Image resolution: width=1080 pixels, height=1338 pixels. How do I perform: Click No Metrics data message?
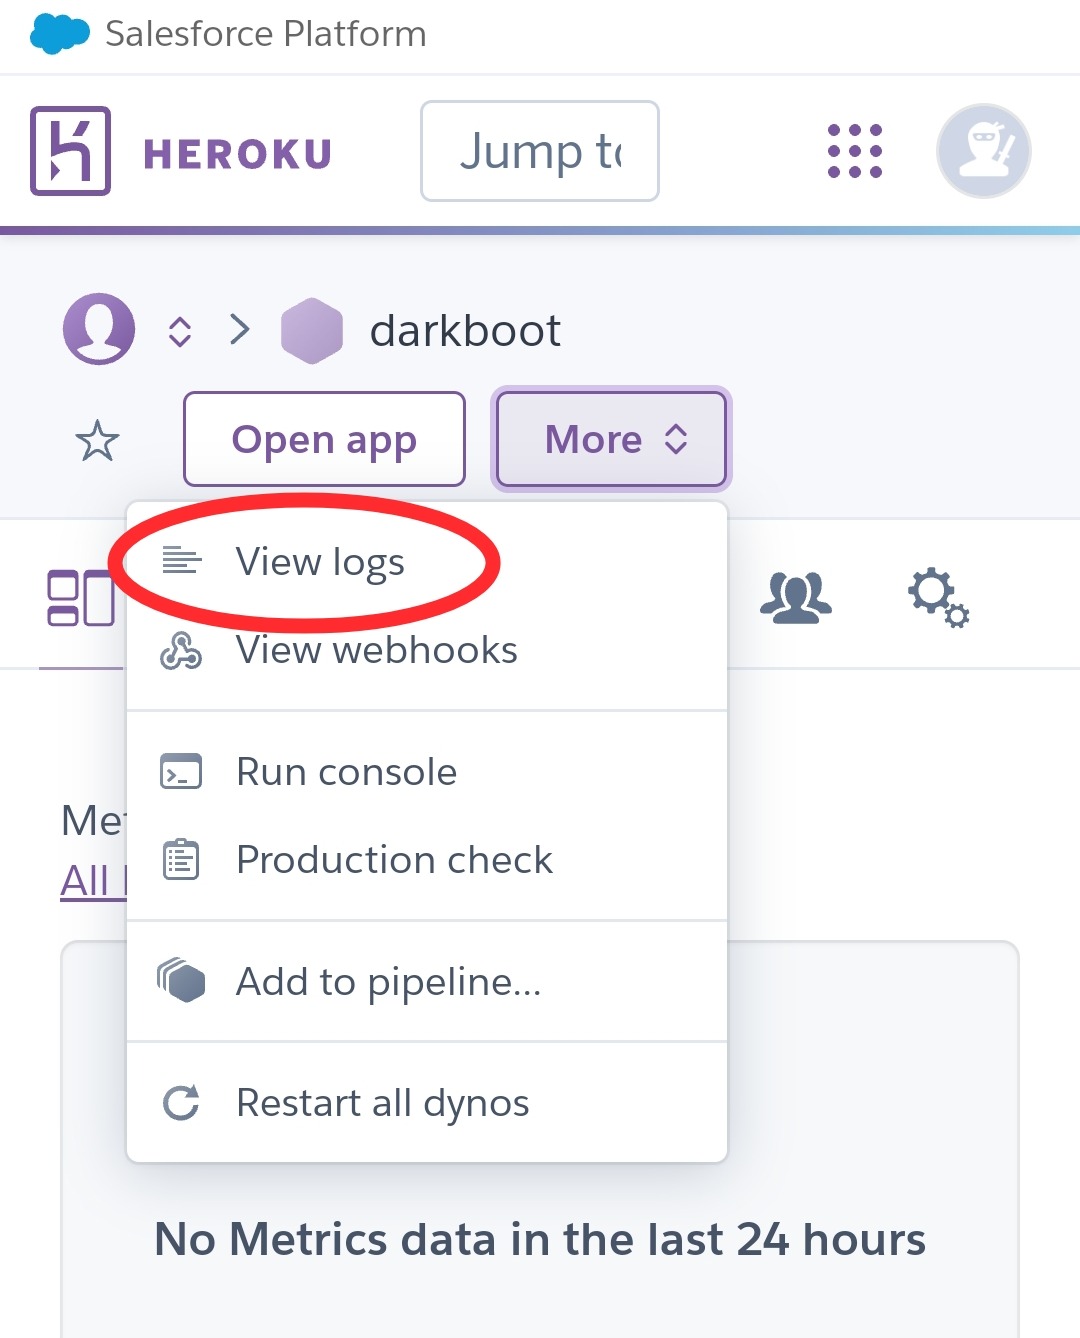tap(540, 1240)
